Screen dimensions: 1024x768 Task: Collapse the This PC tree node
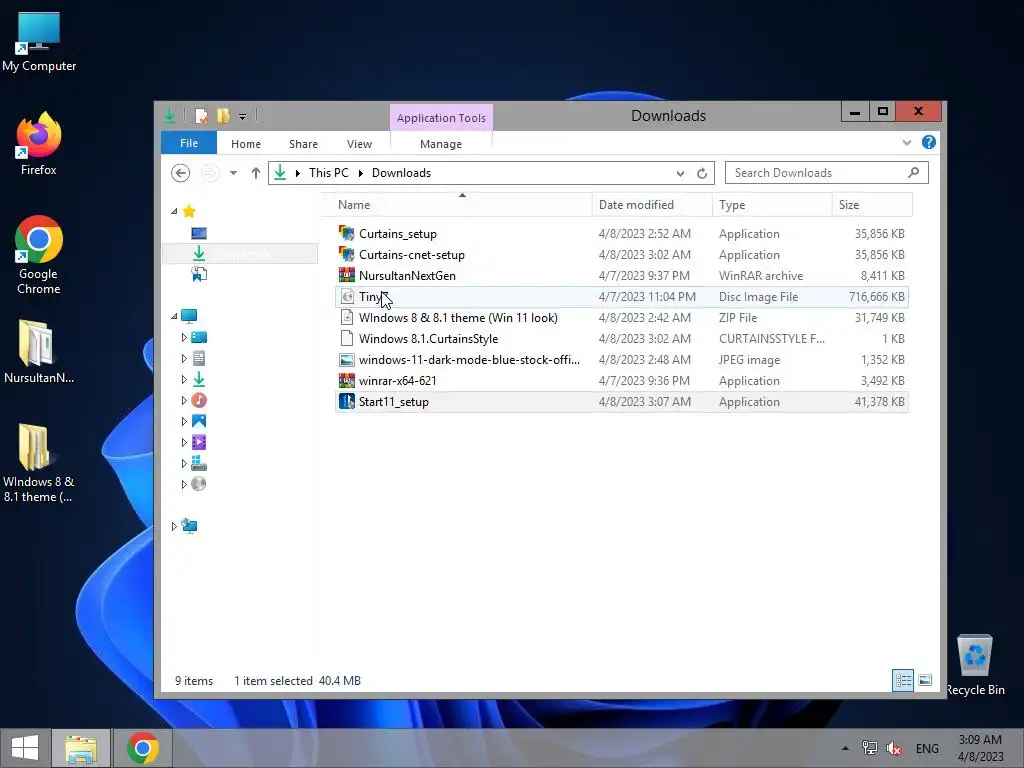point(174,316)
